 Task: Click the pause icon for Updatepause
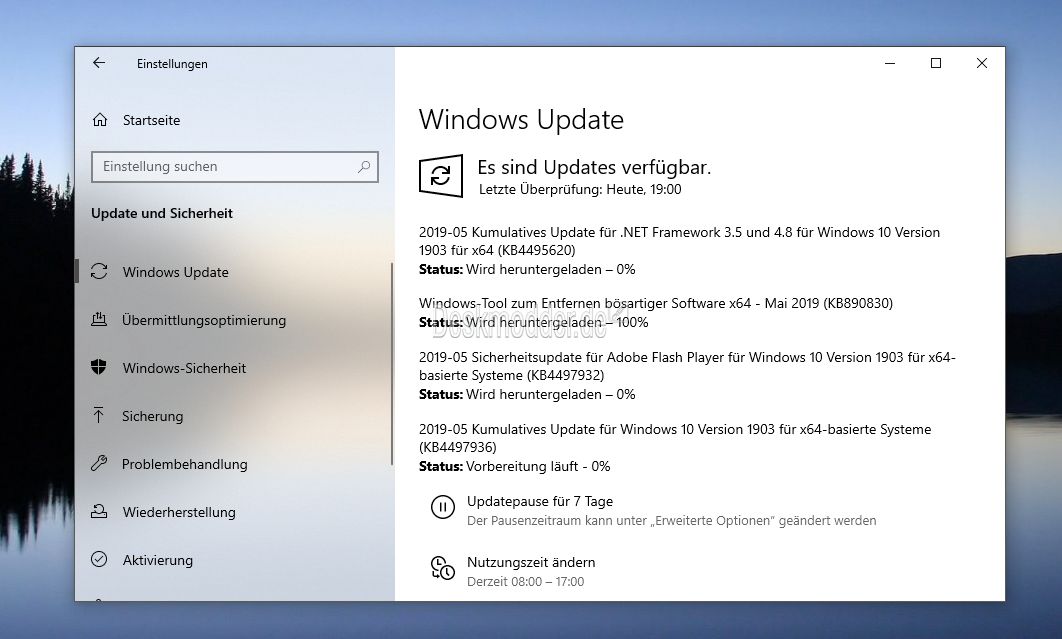[x=443, y=507]
